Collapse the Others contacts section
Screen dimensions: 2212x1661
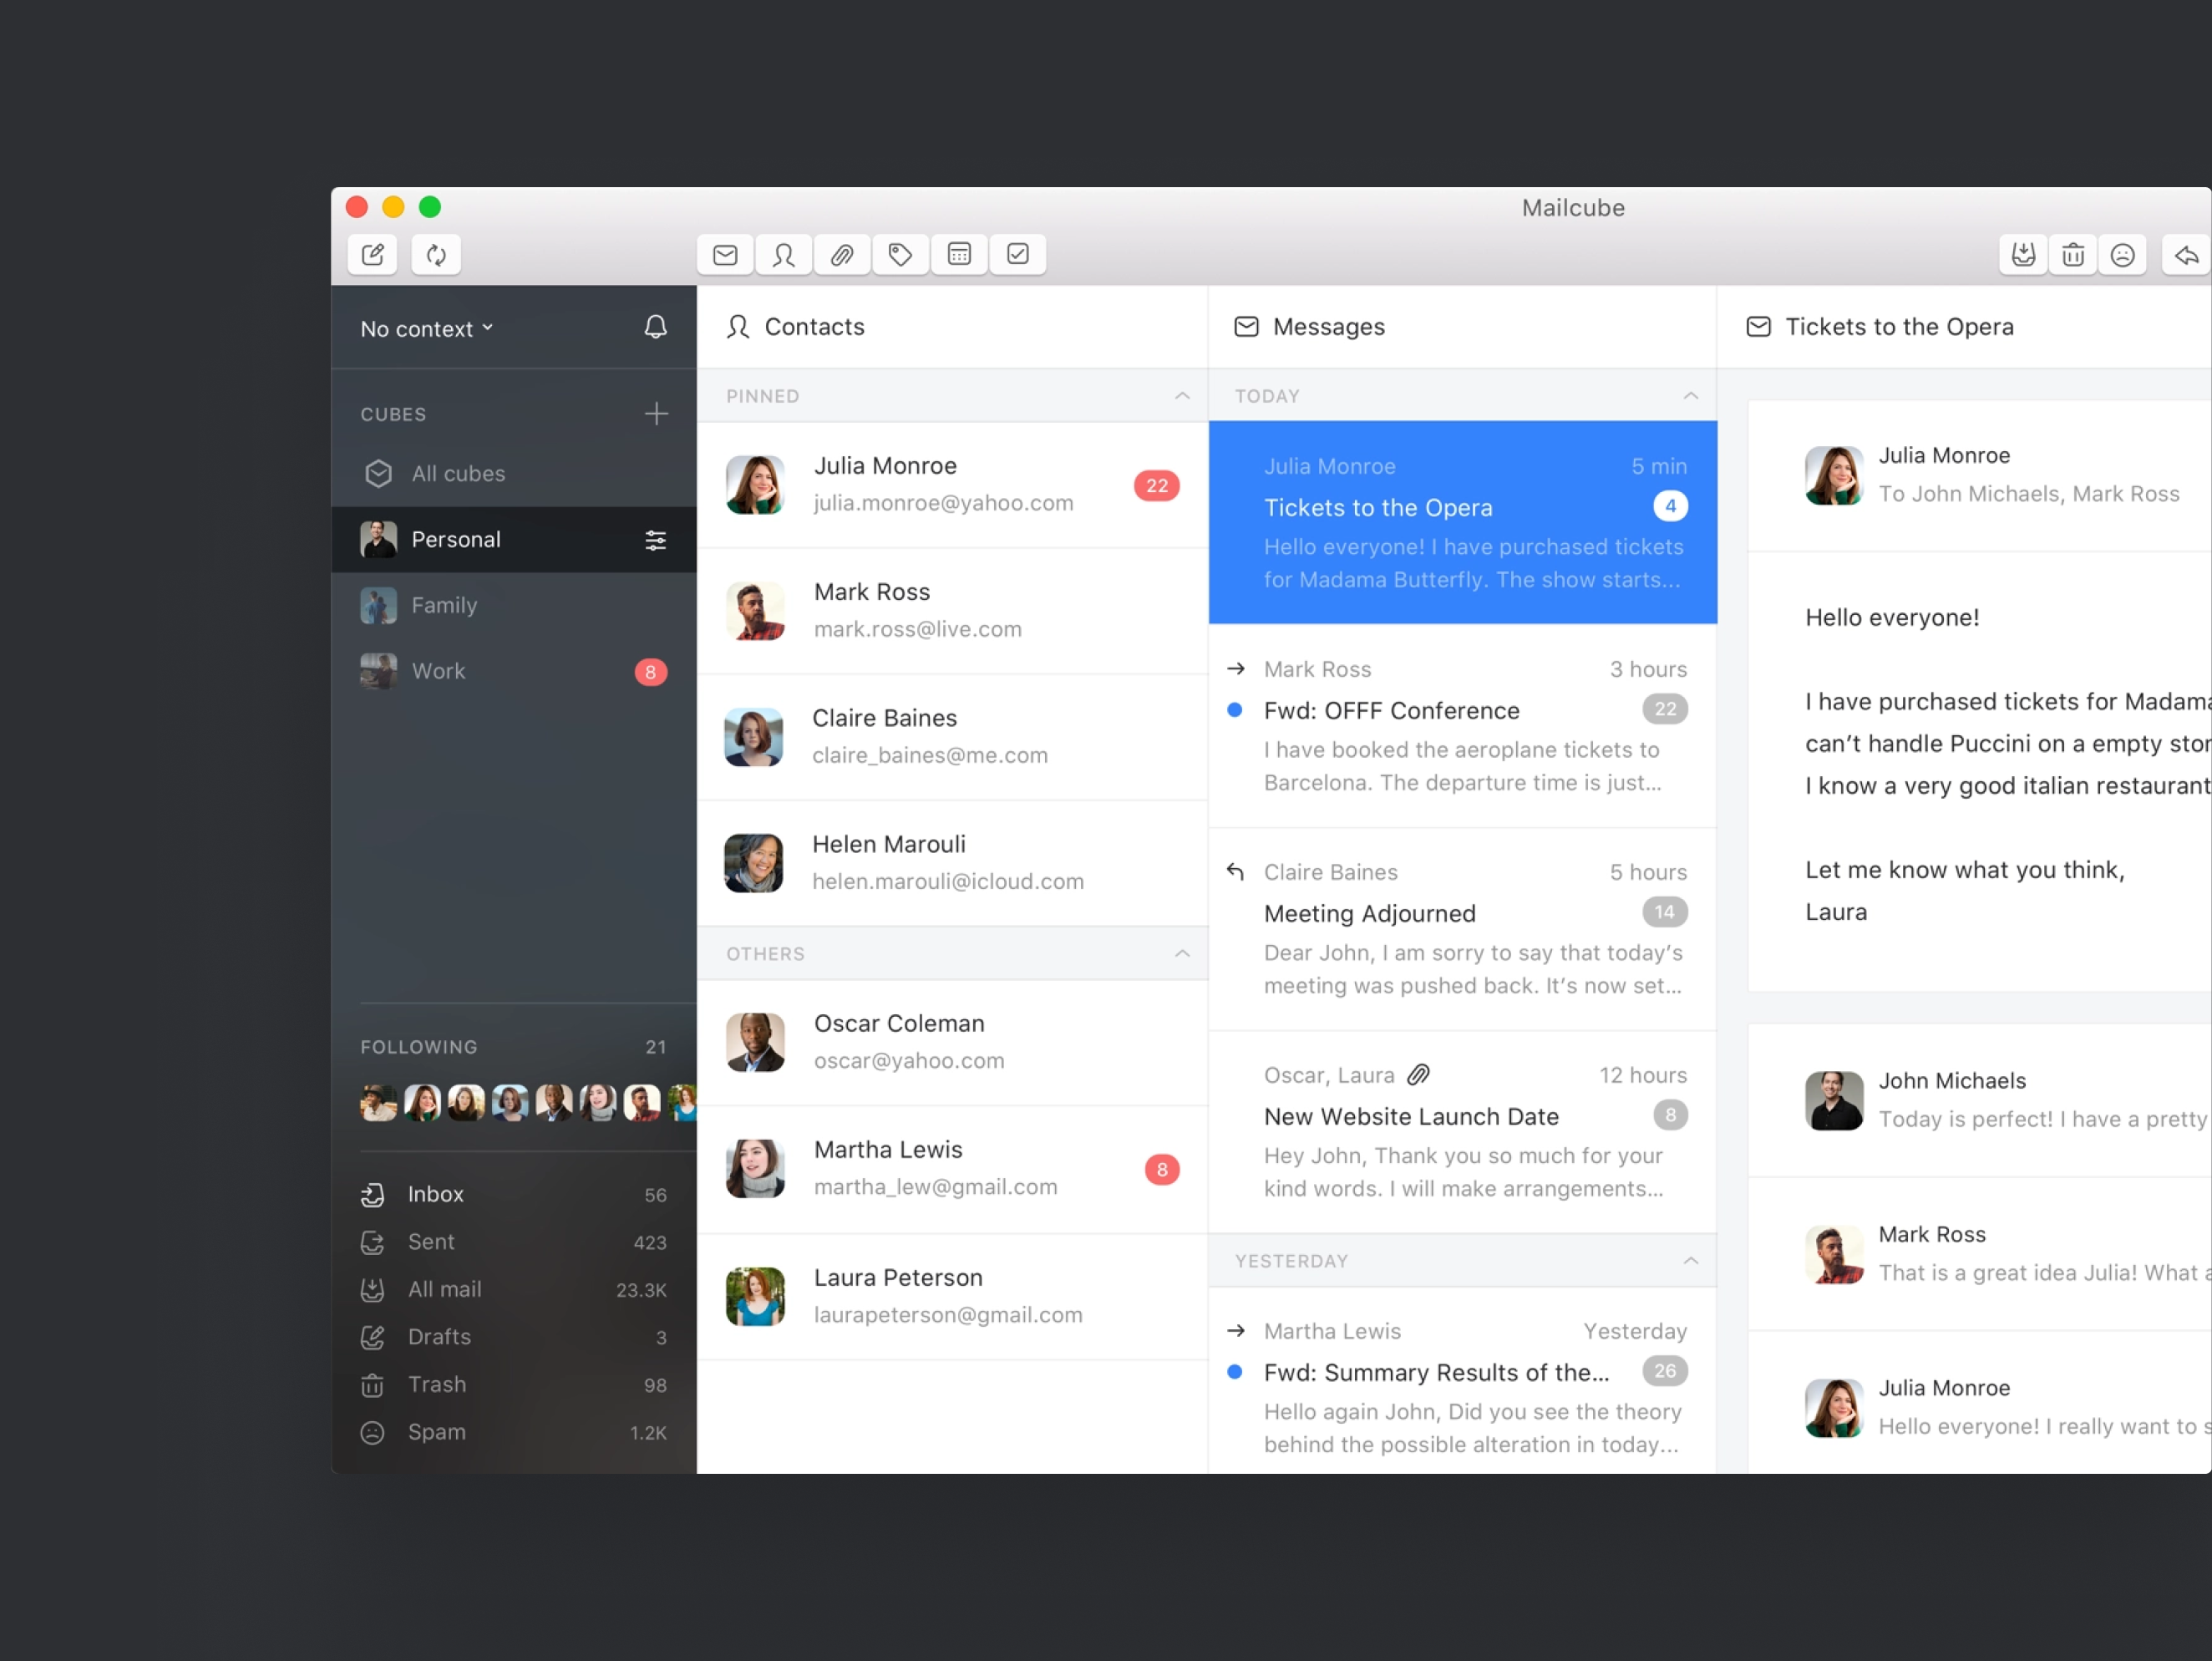pos(1182,953)
